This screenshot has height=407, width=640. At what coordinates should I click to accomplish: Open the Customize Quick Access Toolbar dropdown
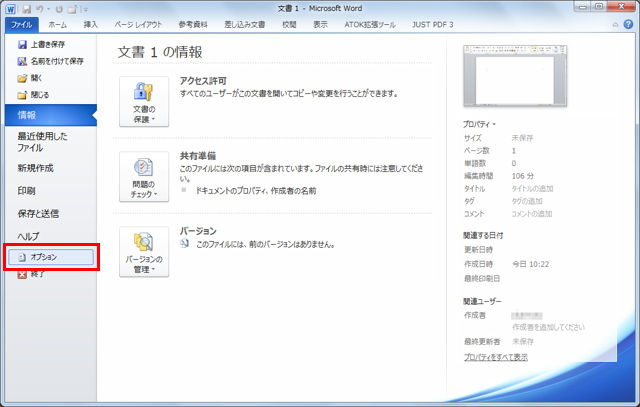(x=85, y=9)
